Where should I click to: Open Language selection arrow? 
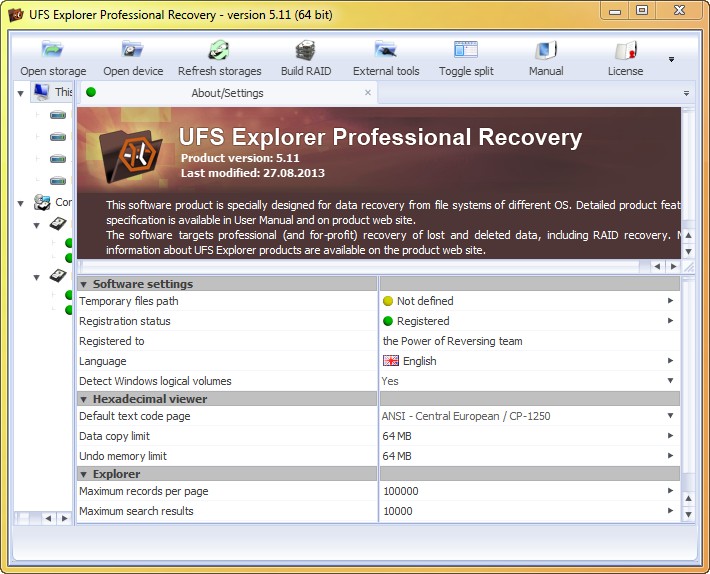(671, 360)
